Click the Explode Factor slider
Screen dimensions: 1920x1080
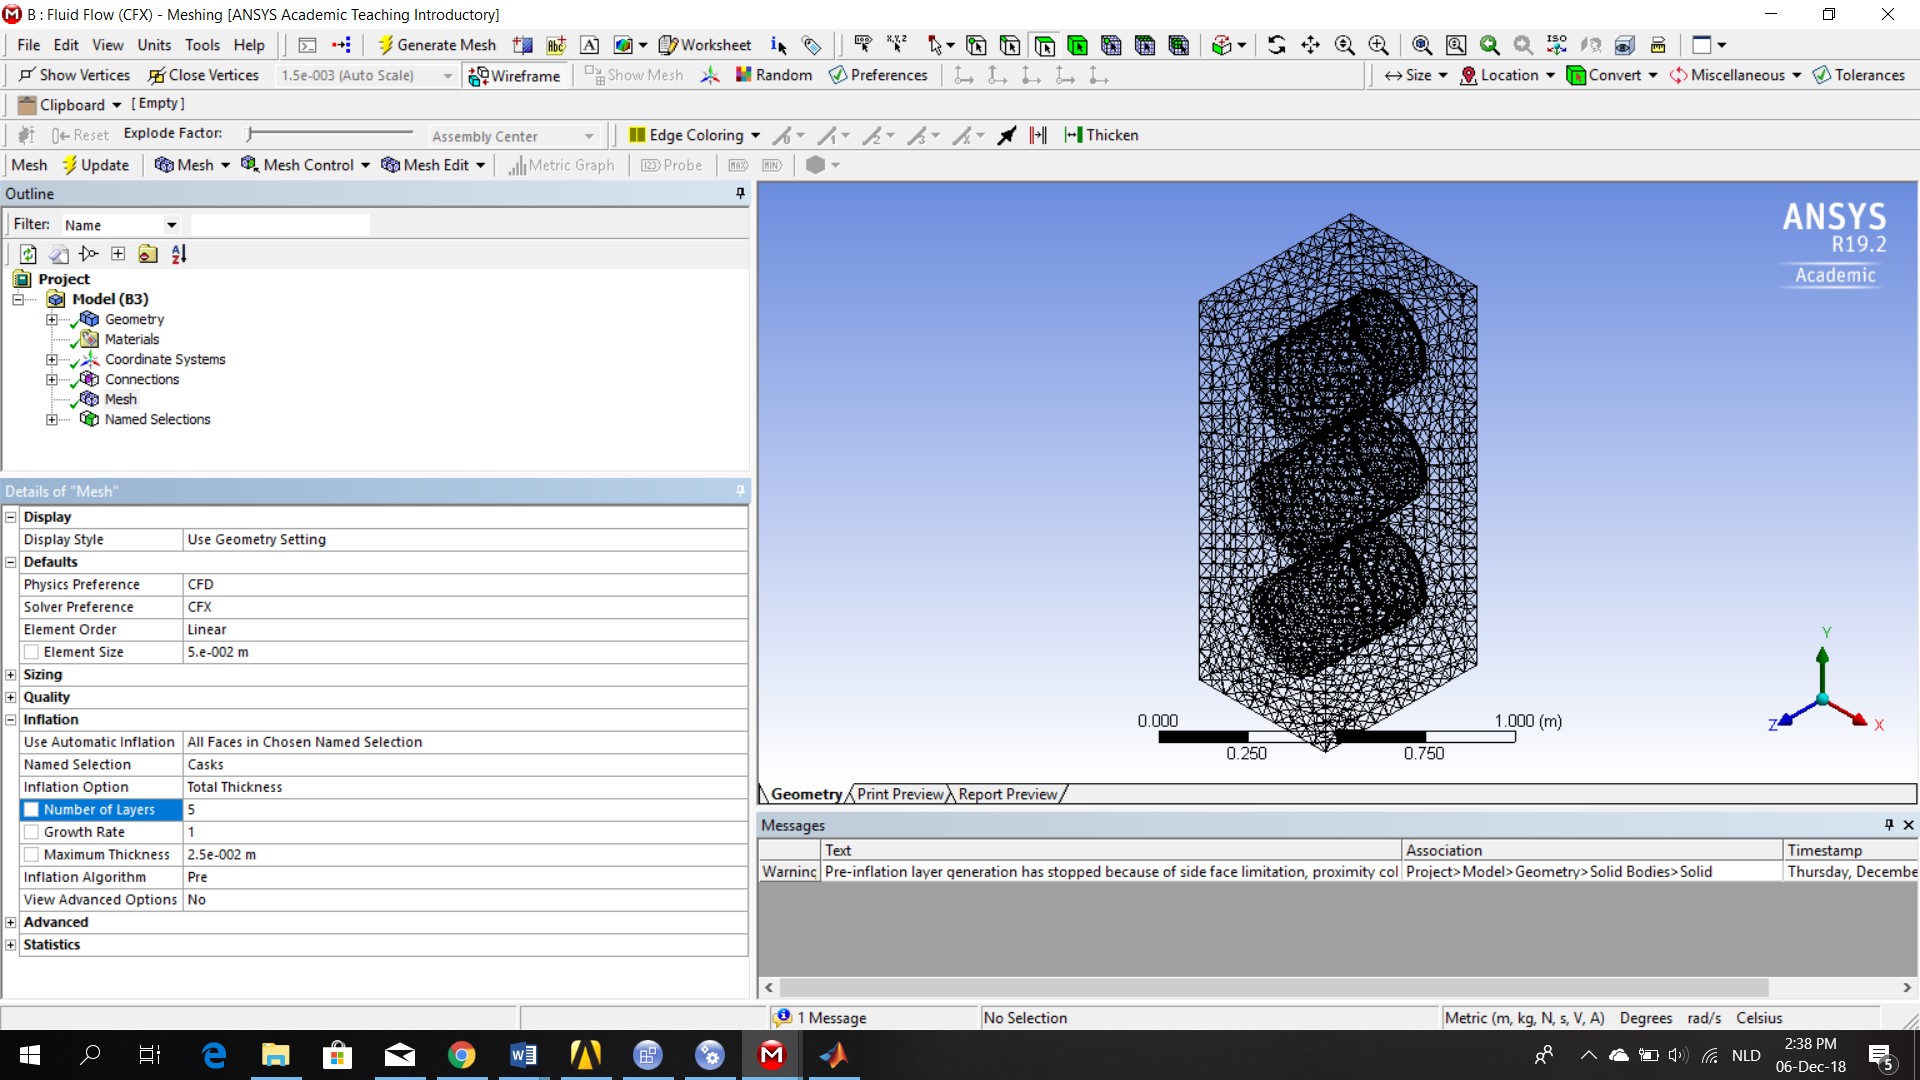pyautogui.click(x=330, y=133)
